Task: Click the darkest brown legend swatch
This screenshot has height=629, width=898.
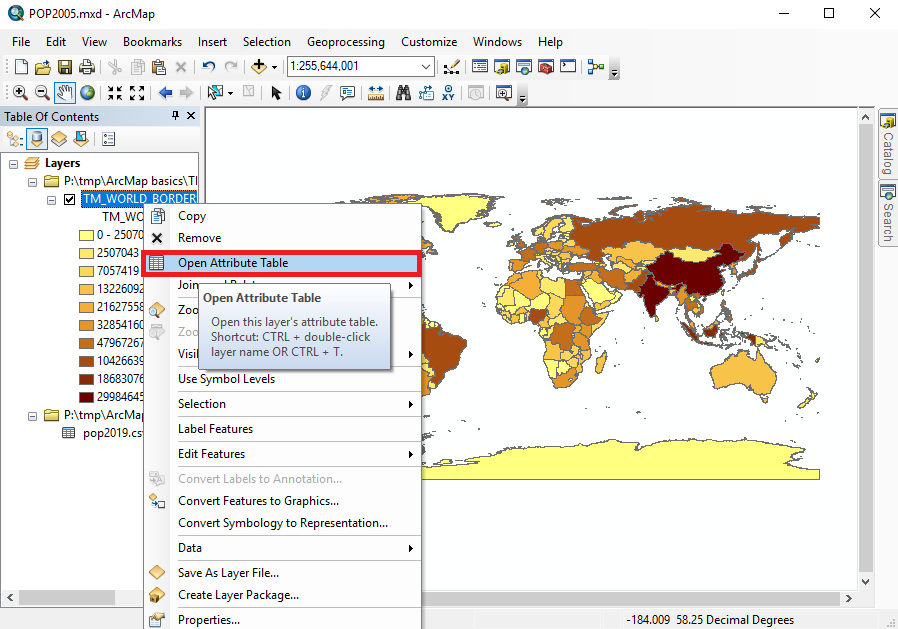Action: click(86, 397)
